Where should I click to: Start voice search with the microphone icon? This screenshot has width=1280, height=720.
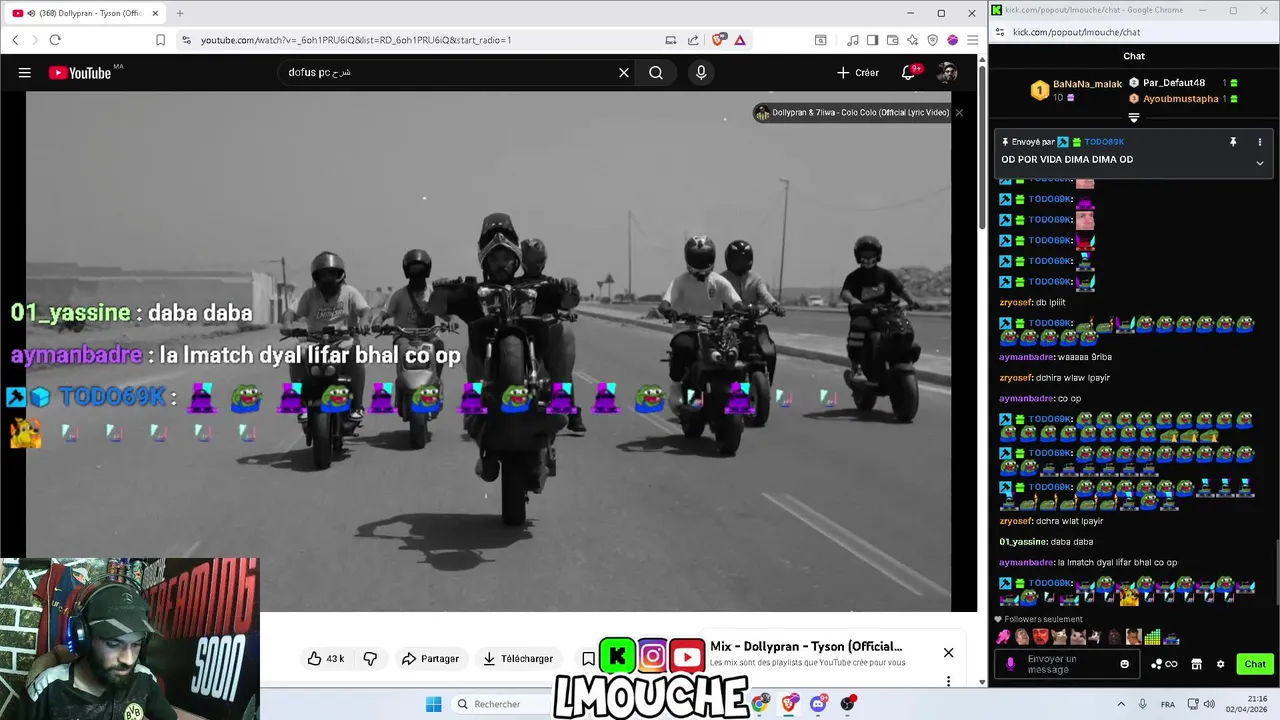coord(701,73)
